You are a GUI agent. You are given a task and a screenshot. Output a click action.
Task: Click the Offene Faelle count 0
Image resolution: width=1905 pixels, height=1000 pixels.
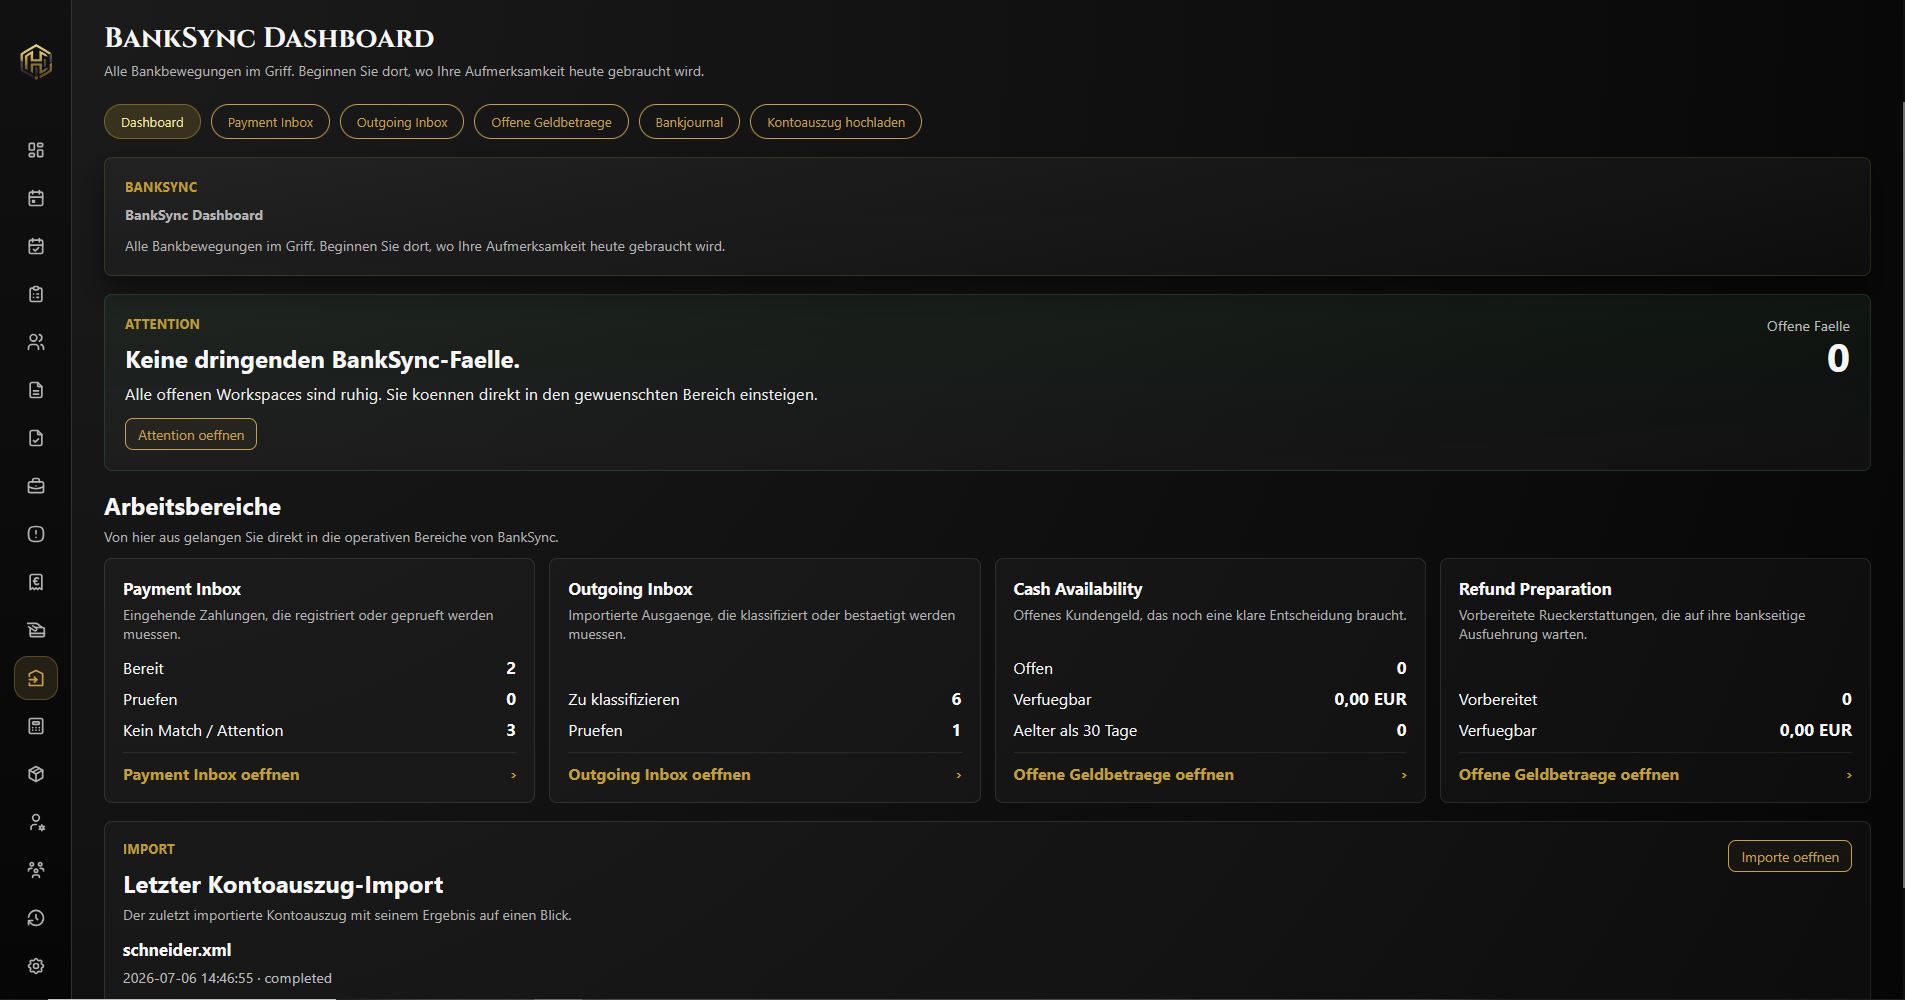1838,358
